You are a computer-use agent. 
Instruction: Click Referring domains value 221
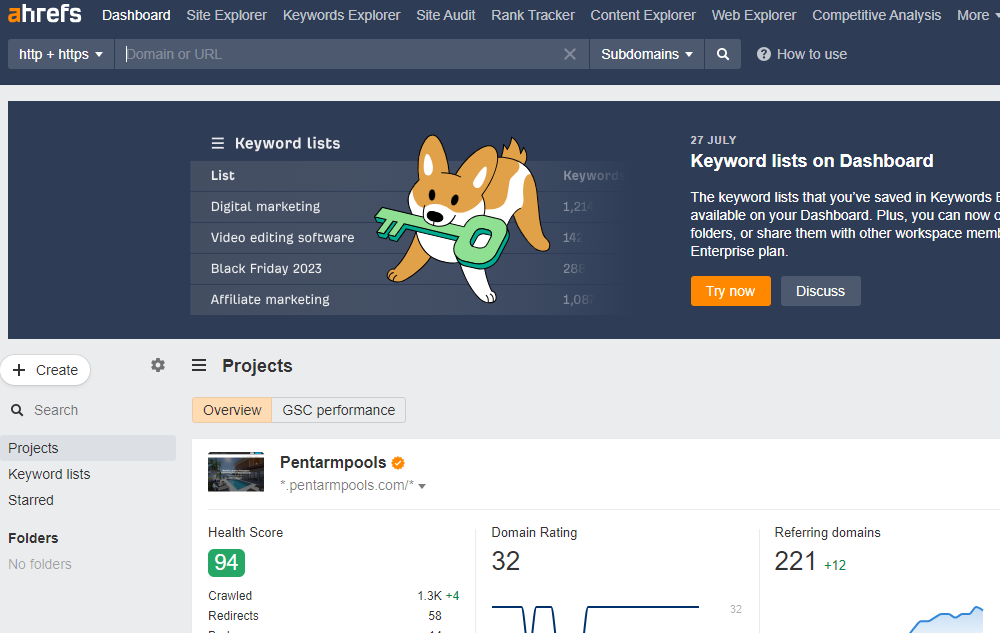(795, 562)
